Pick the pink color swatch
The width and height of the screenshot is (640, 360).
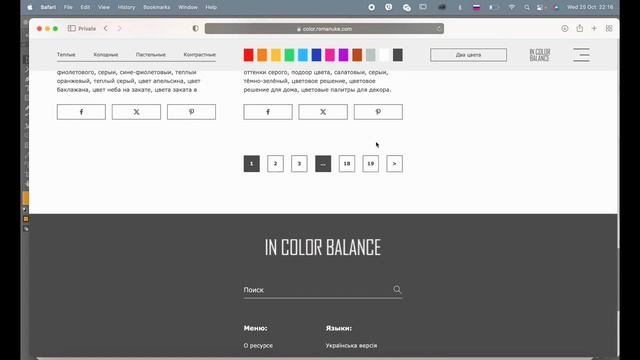[x=330, y=55]
